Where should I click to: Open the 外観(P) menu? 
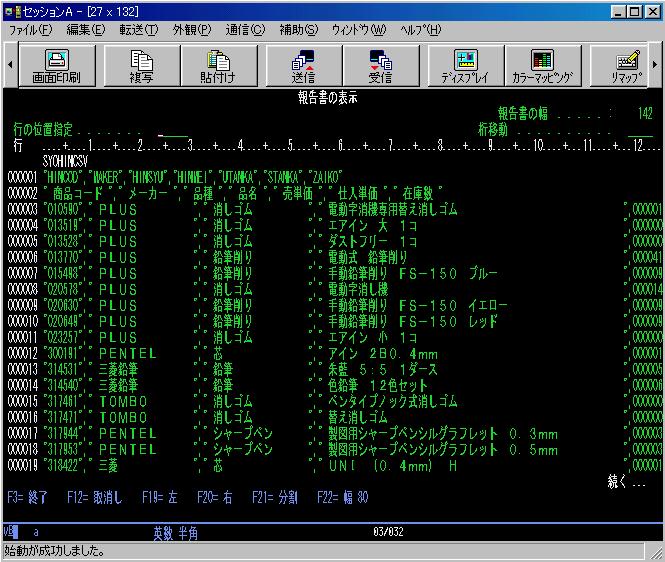(x=191, y=30)
